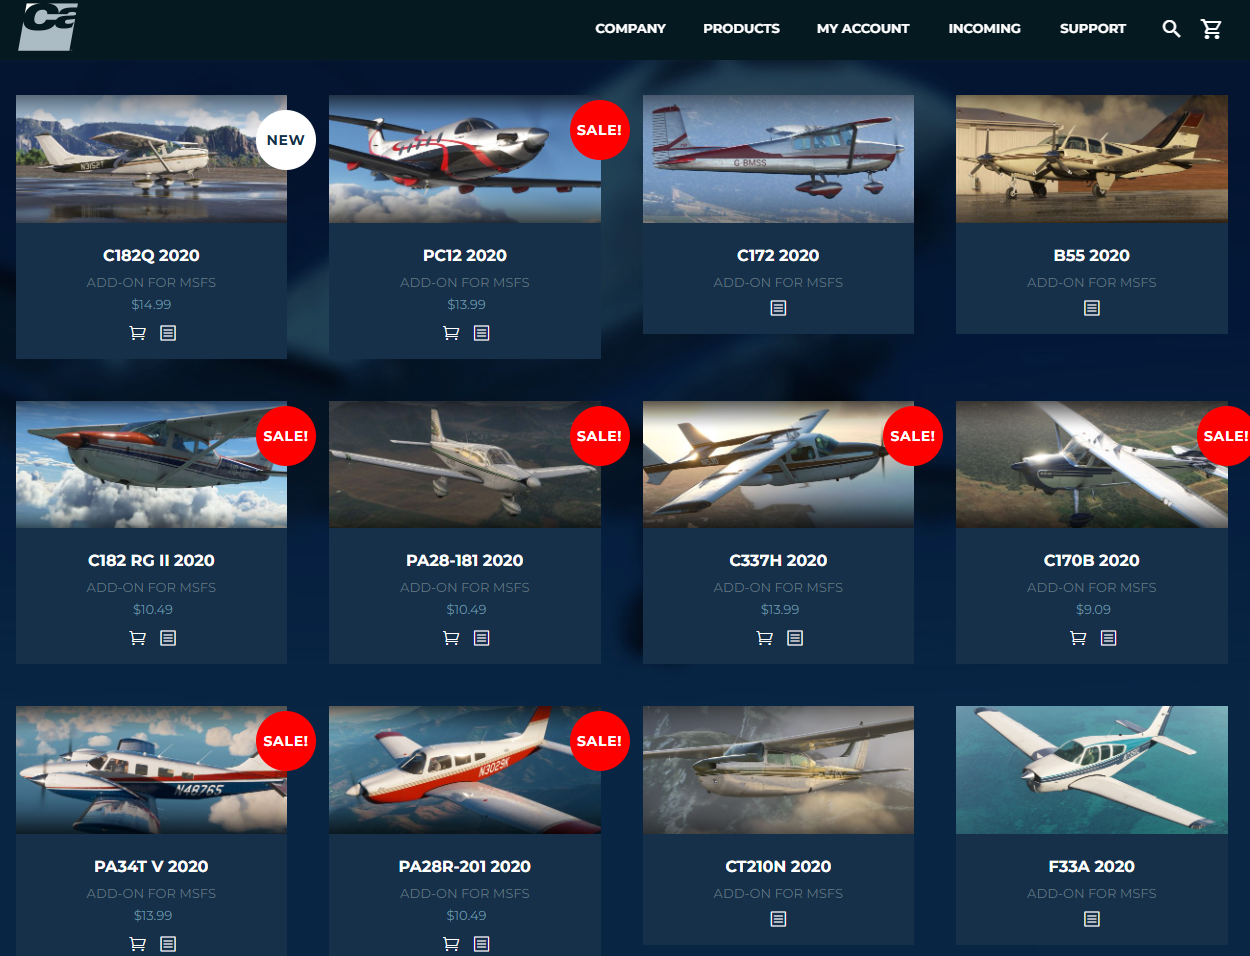Viewport: 1250px width, 956px height.
Task: Open the details icon under F33A 2020
Action: [x=1092, y=919]
